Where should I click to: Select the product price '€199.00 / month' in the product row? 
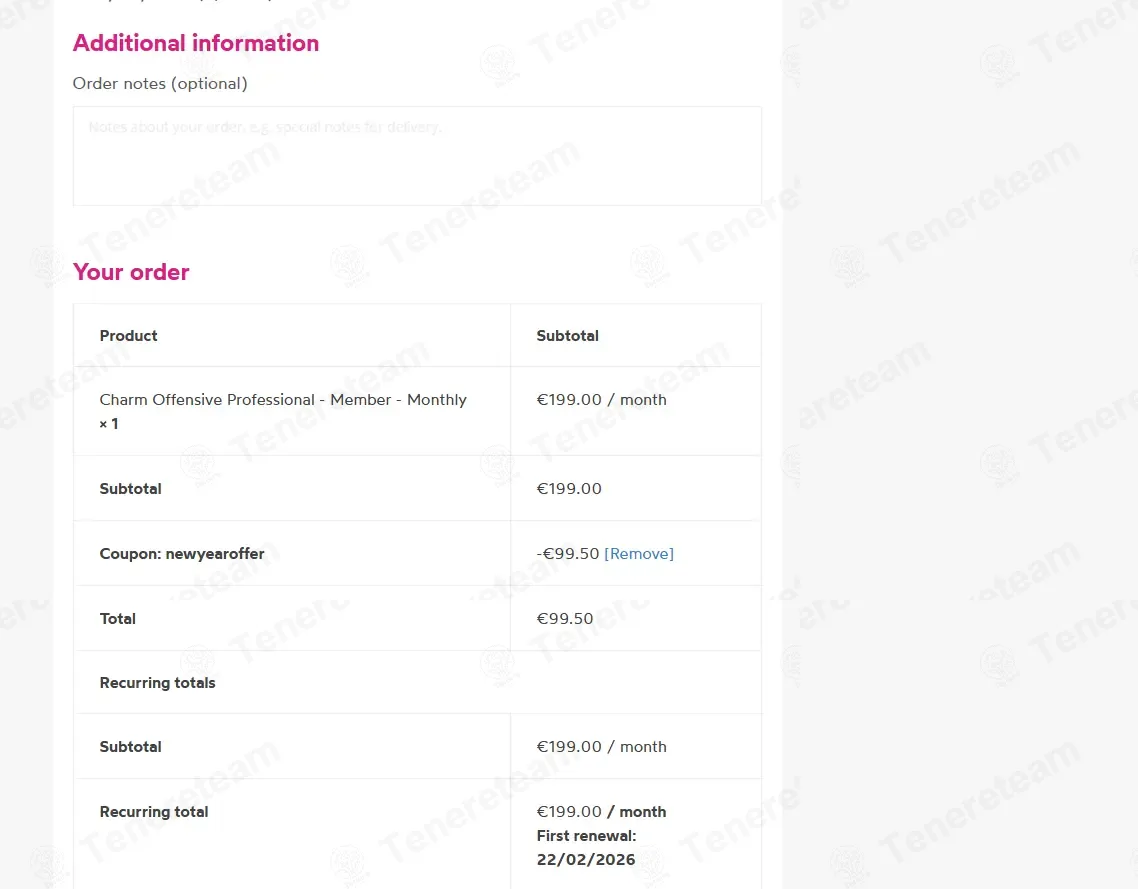pos(601,400)
